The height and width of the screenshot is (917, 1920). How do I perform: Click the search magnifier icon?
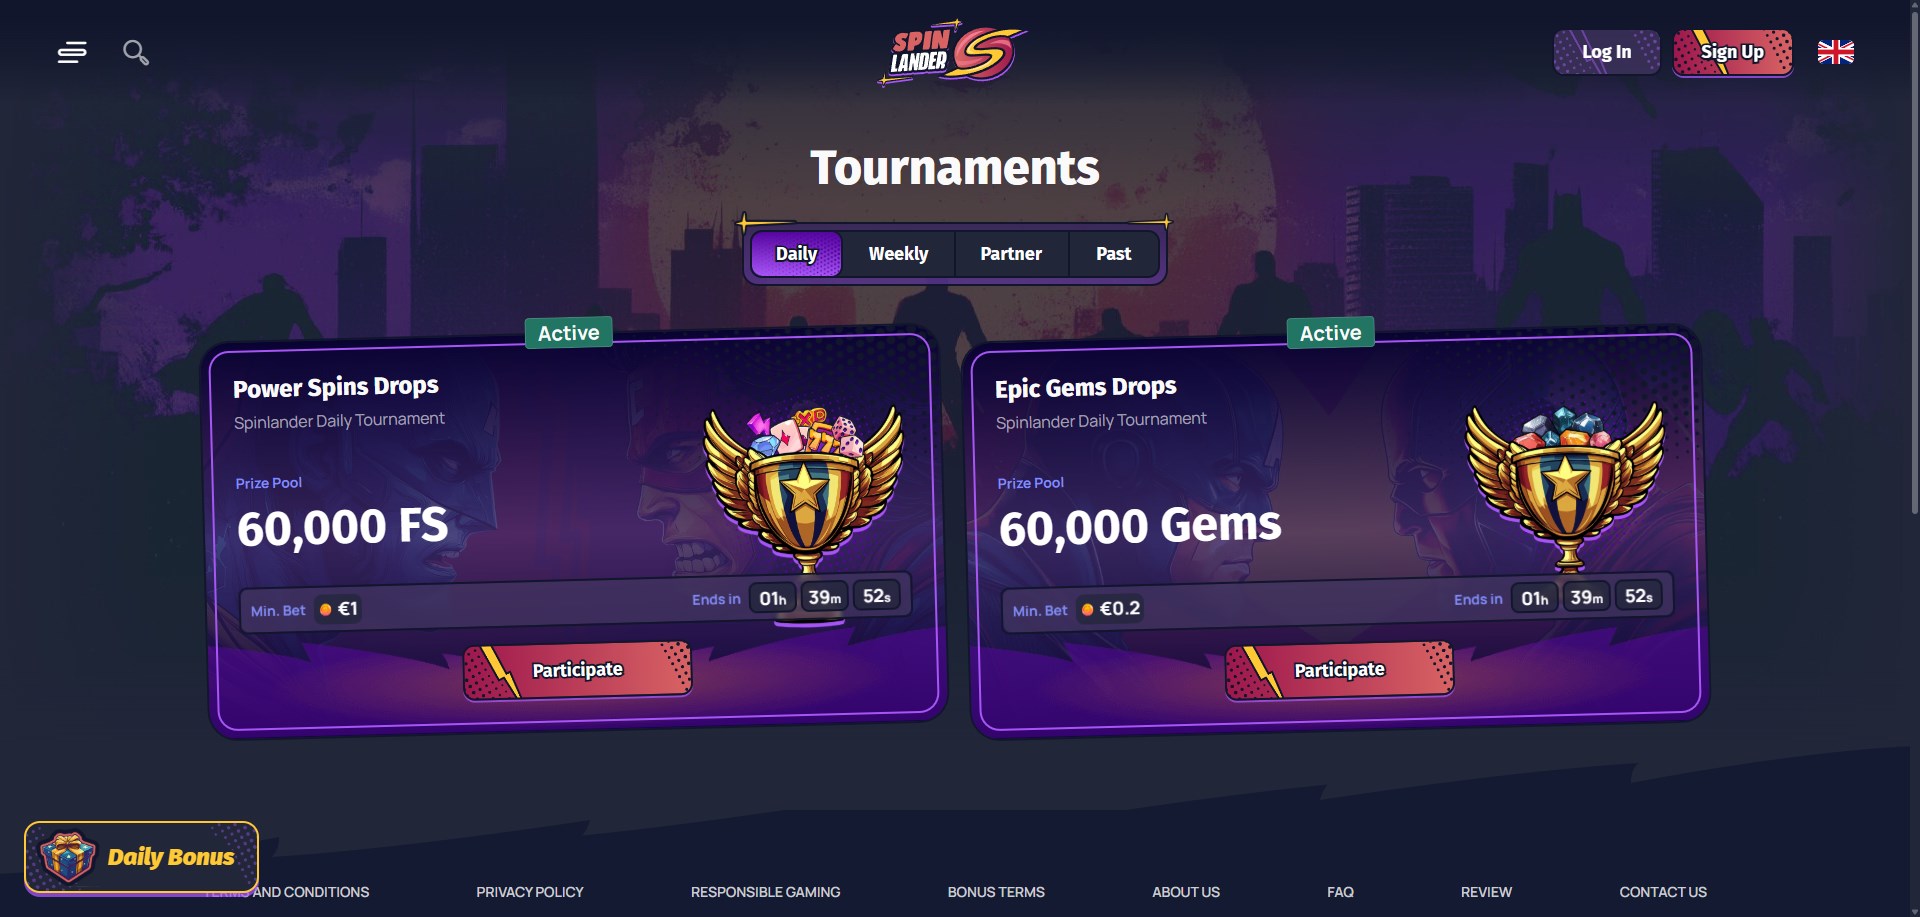coord(136,52)
